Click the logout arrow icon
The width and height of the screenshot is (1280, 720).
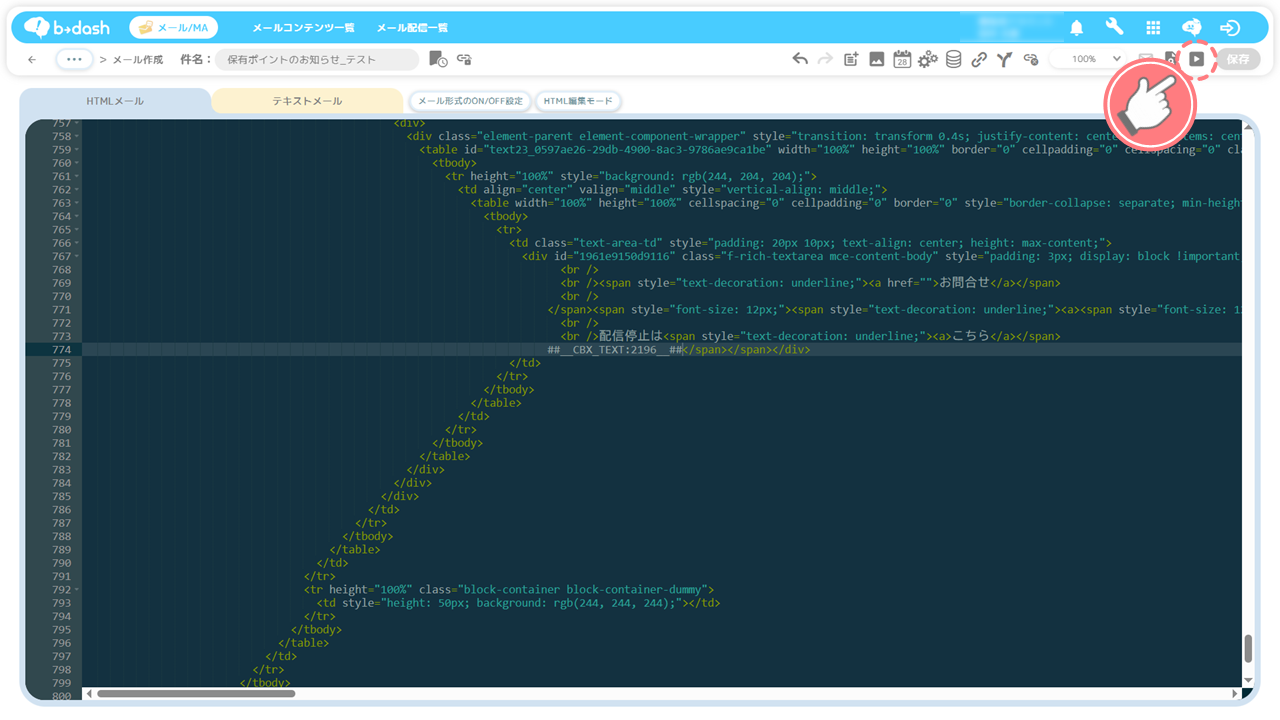pyautogui.click(x=1230, y=28)
